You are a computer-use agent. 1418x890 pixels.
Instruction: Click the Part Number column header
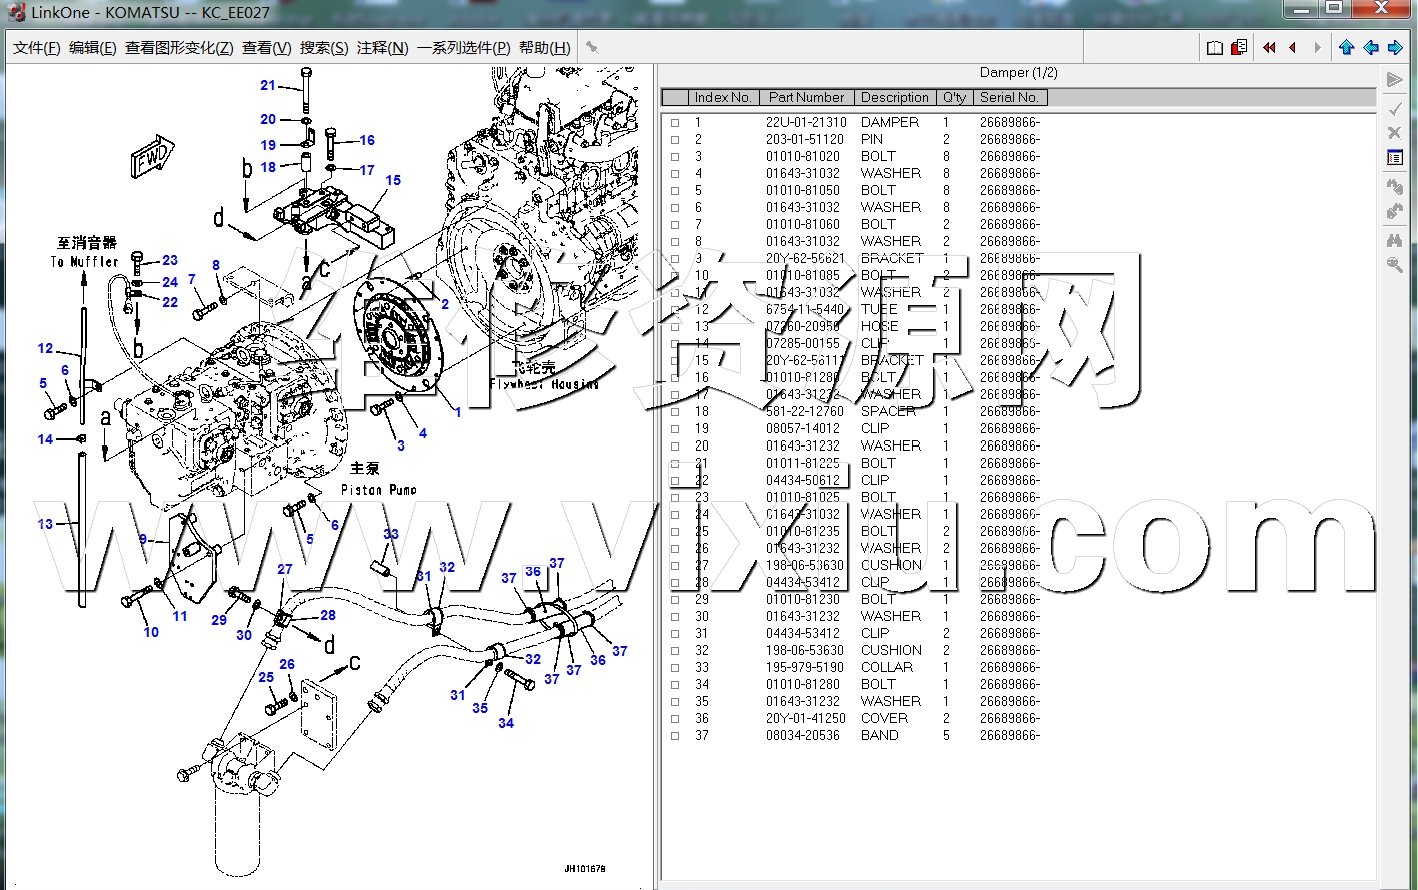[x=806, y=97]
